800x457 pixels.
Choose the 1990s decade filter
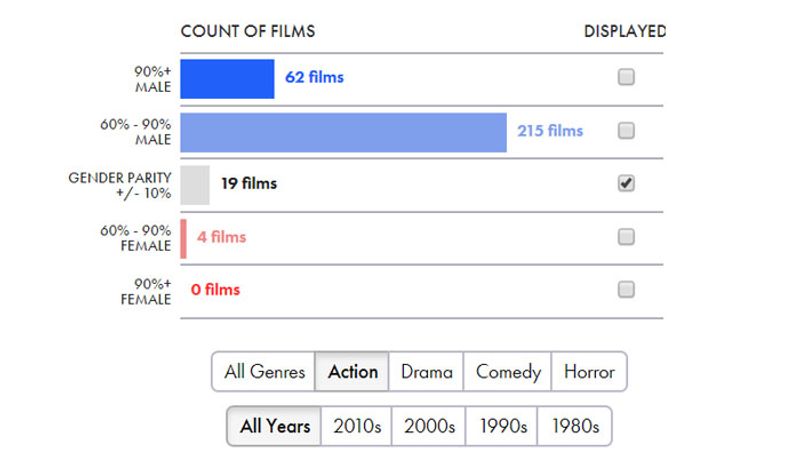pos(502,426)
